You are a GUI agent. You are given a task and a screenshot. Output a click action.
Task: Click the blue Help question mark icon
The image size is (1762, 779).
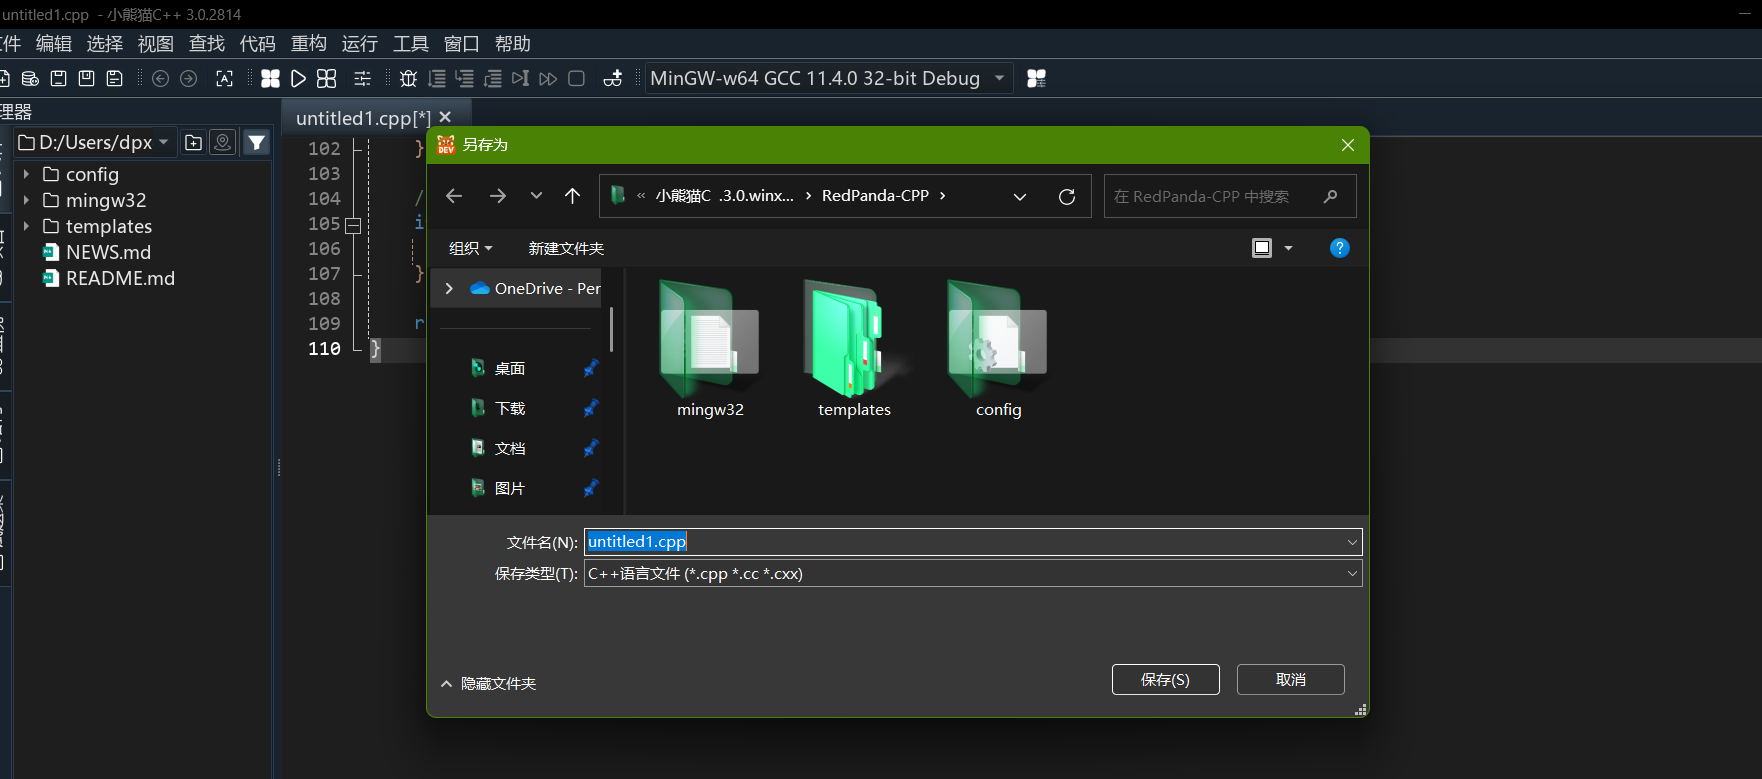coord(1340,248)
